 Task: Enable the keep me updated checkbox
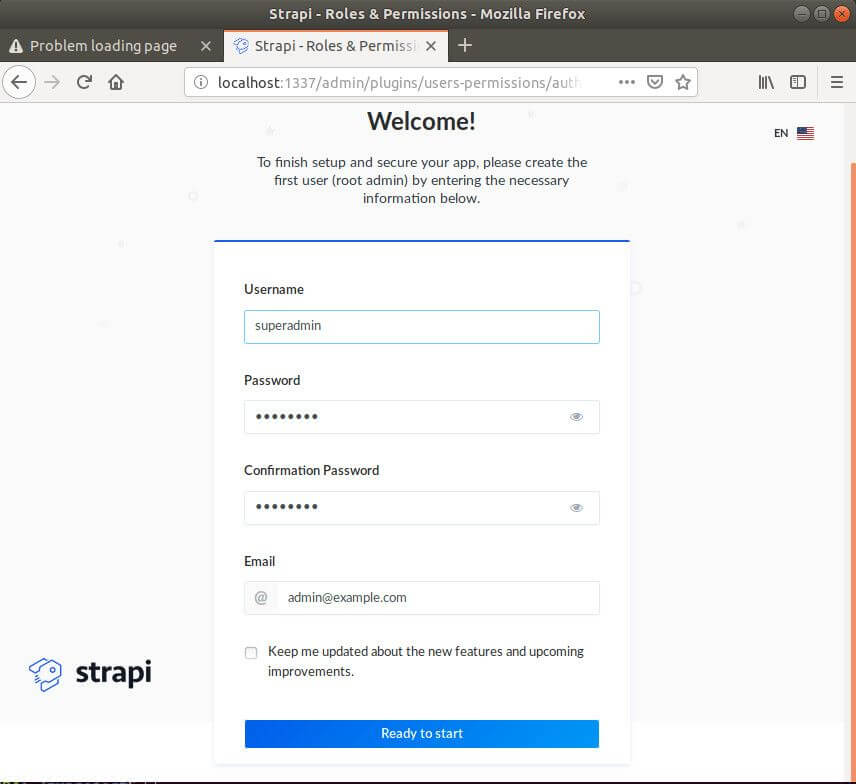pos(251,653)
